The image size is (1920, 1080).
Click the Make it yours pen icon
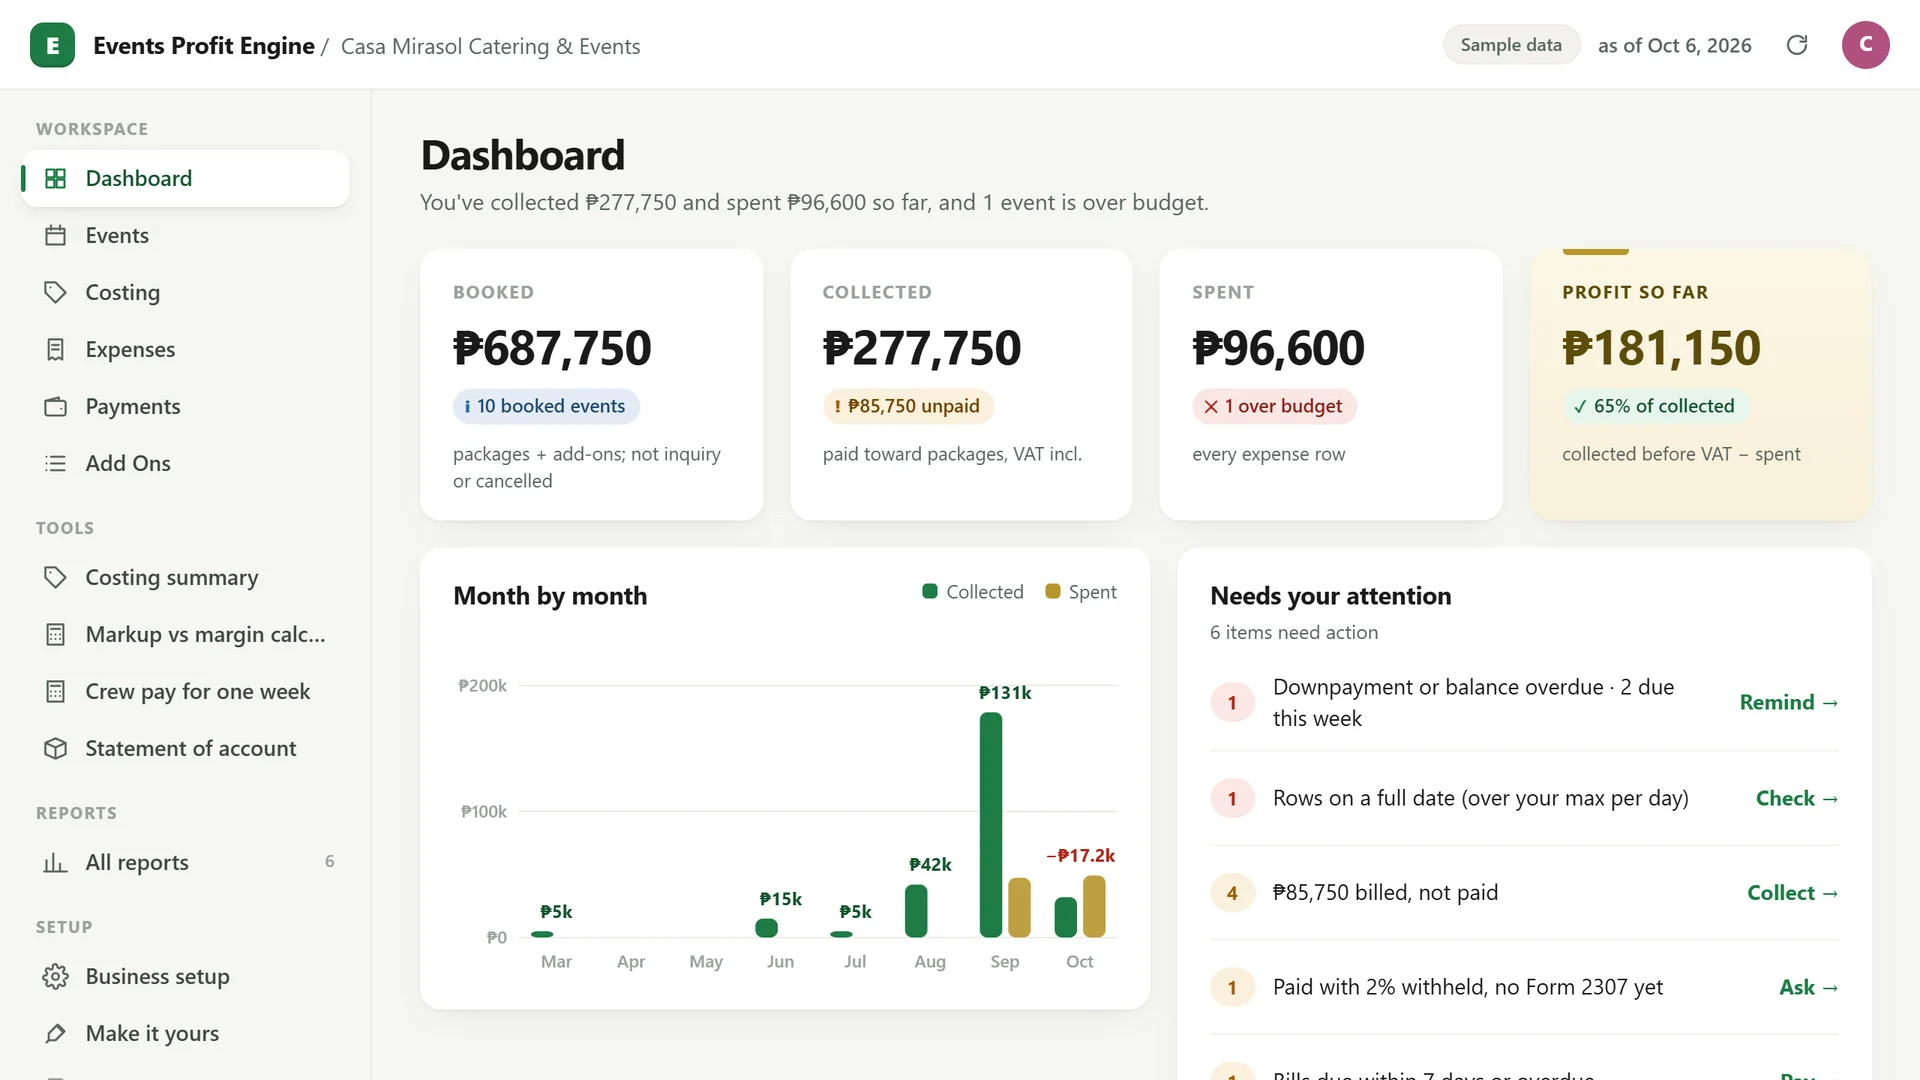(x=56, y=1033)
